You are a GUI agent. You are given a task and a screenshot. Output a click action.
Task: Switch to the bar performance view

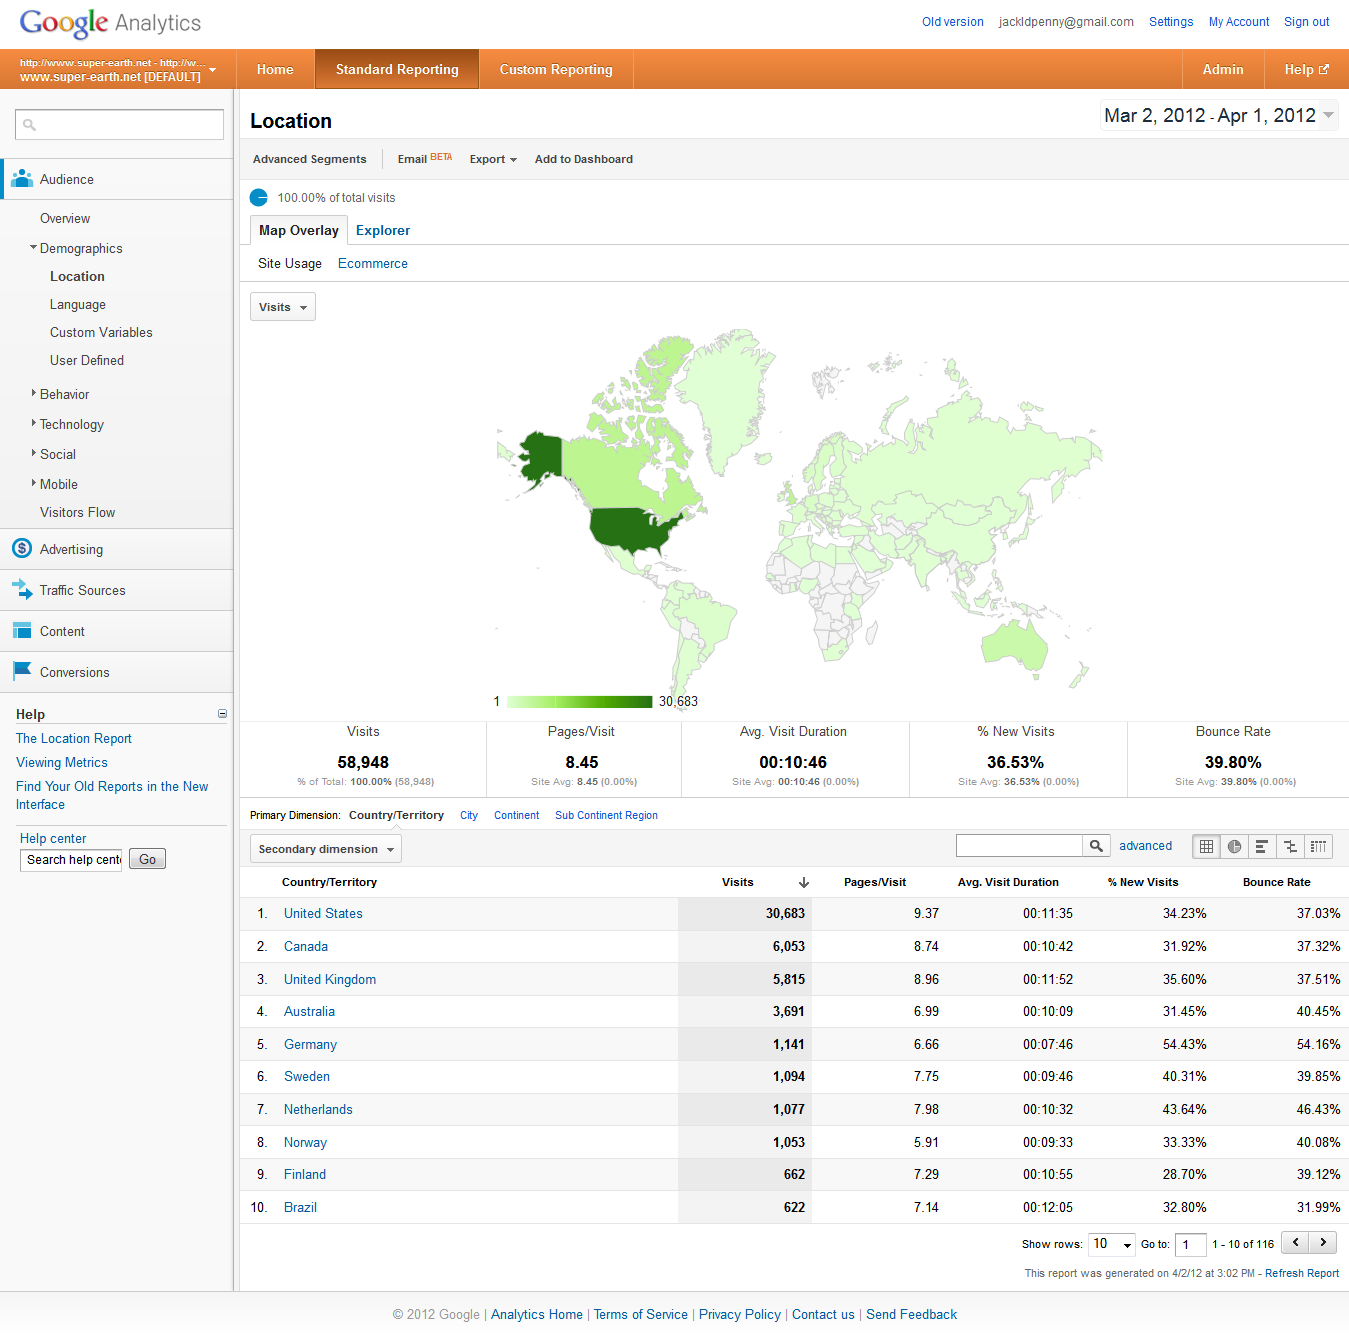point(1262,847)
